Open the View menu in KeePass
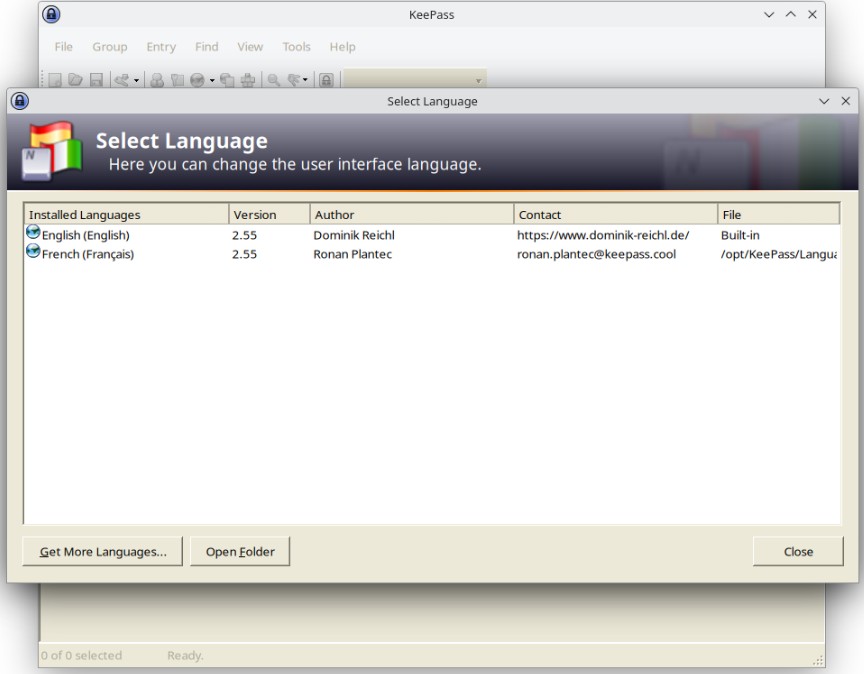864x674 pixels. (x=250, y=47)
